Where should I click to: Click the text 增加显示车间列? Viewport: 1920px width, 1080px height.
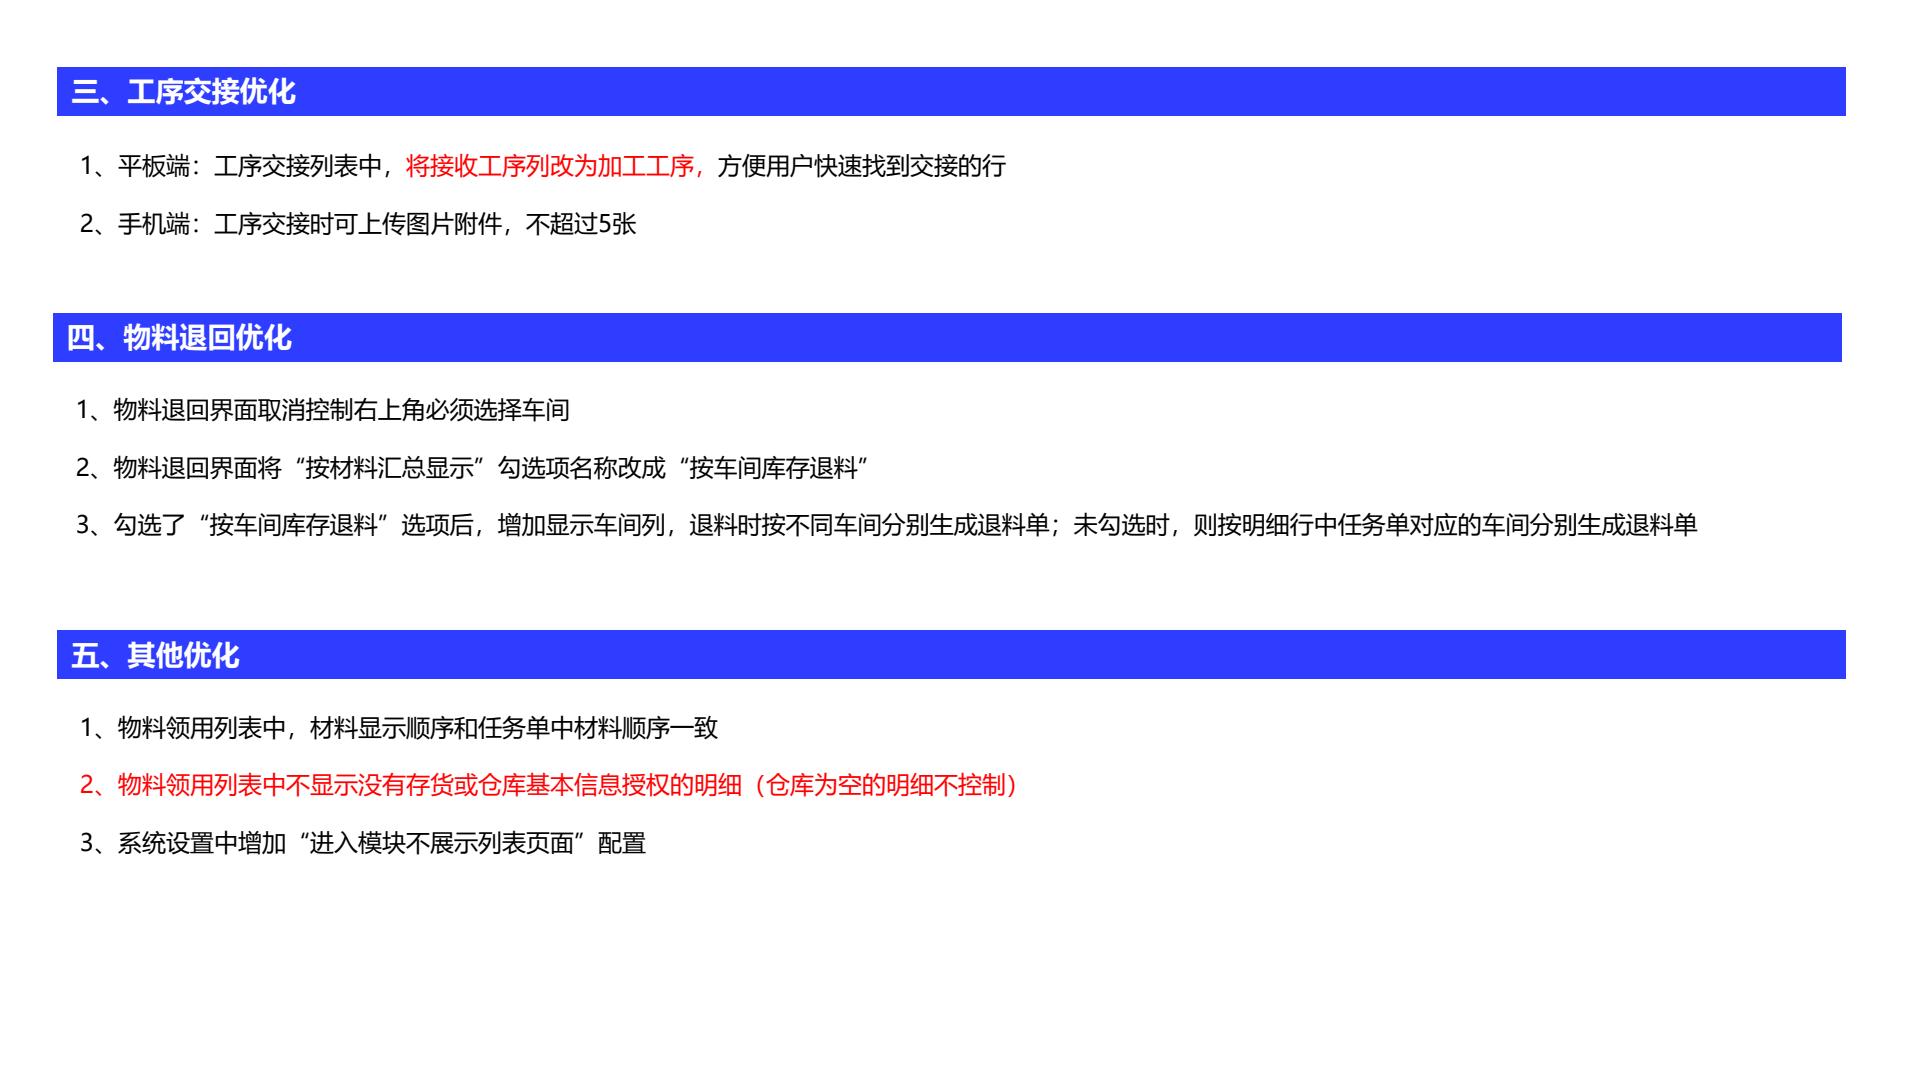coord(581,526)
